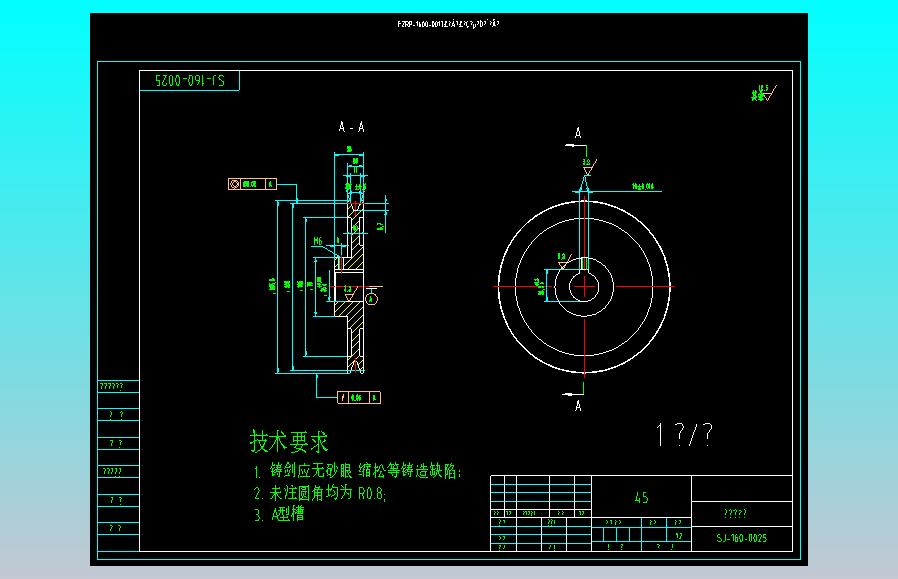Select the roughness symbol above the keyway on wheel view
Screen dimensions: 898x579
tap(589, 167)
